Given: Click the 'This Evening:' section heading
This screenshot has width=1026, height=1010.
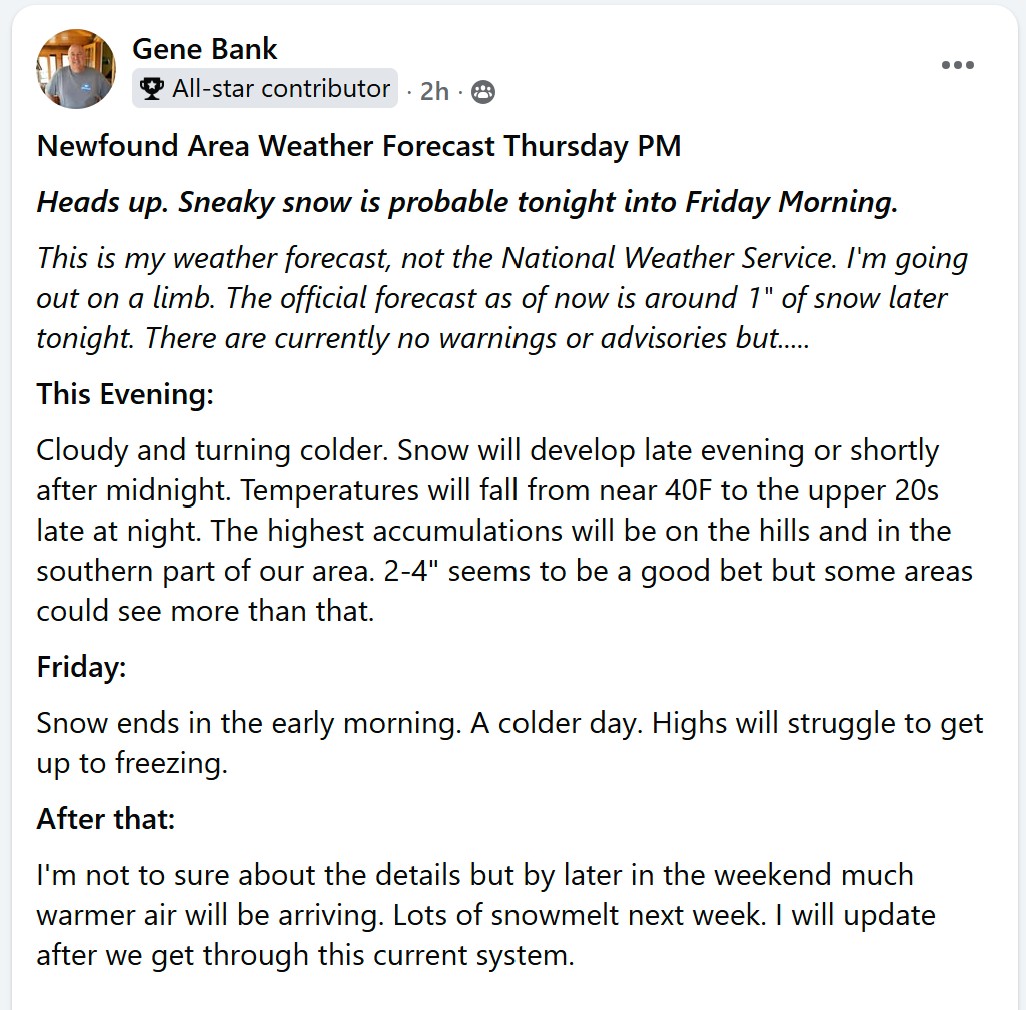Looking at the screenshot, I should coord(125,394).
